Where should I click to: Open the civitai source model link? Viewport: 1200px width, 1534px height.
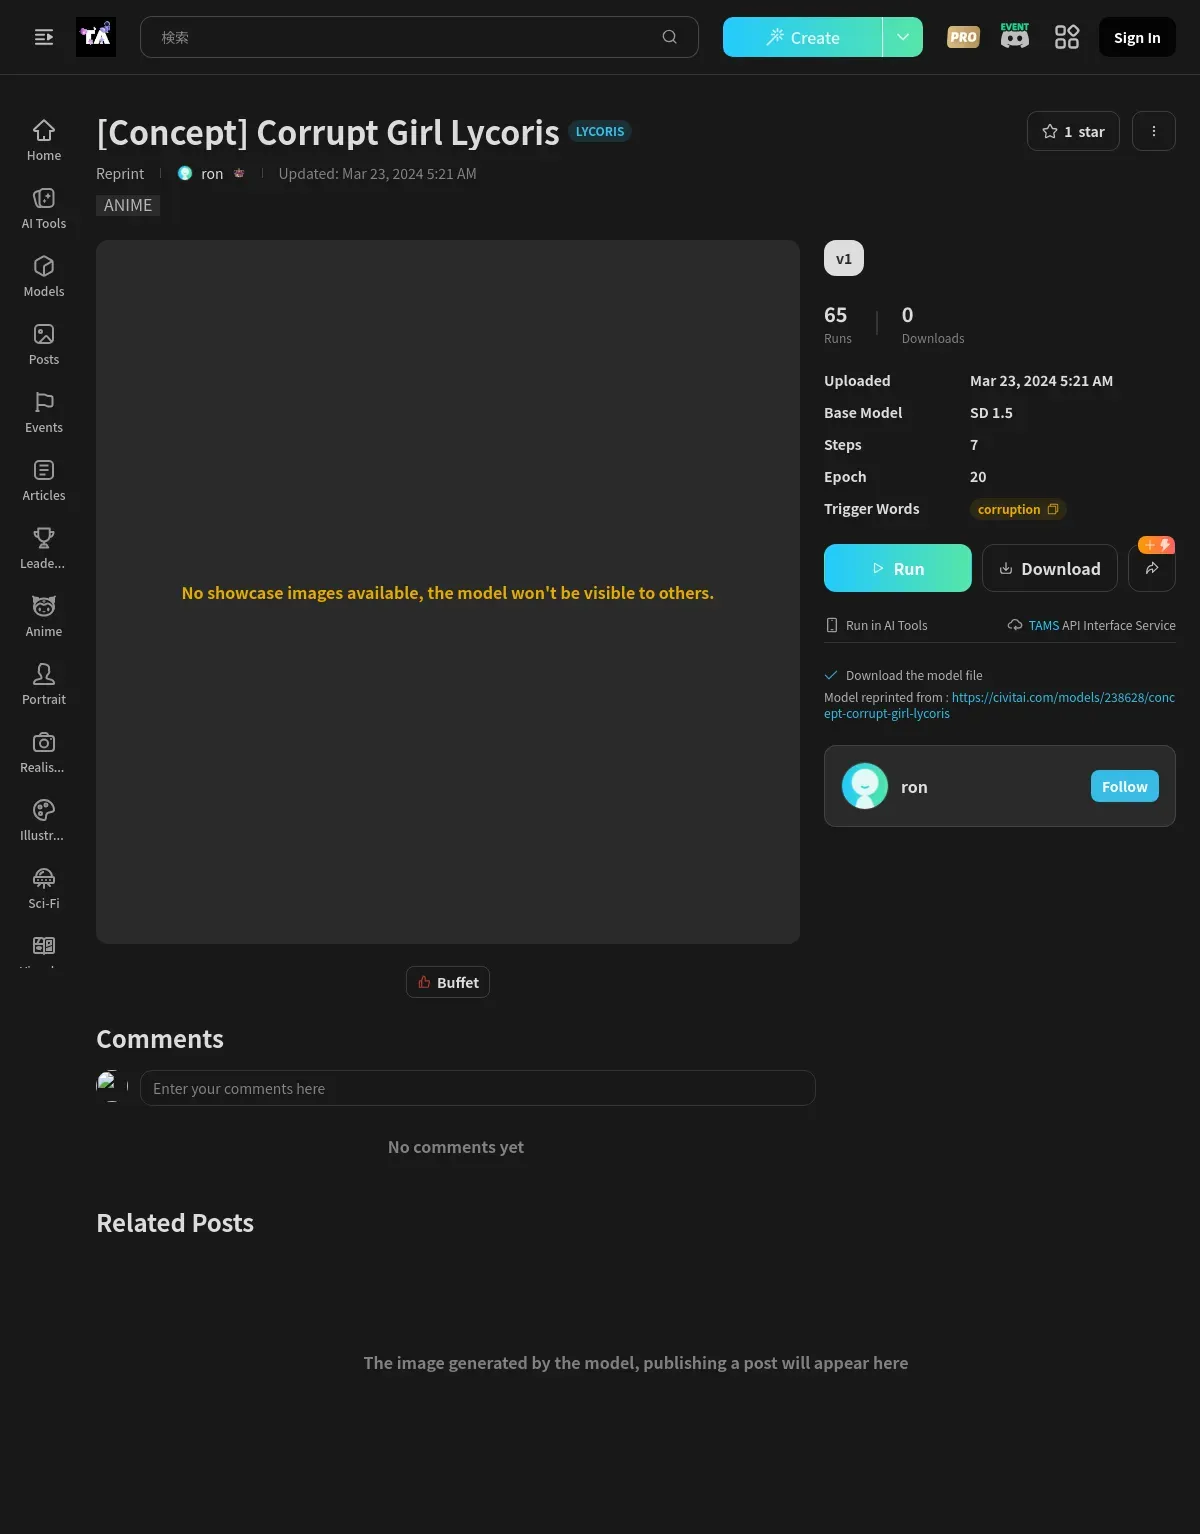click(999, 705)
